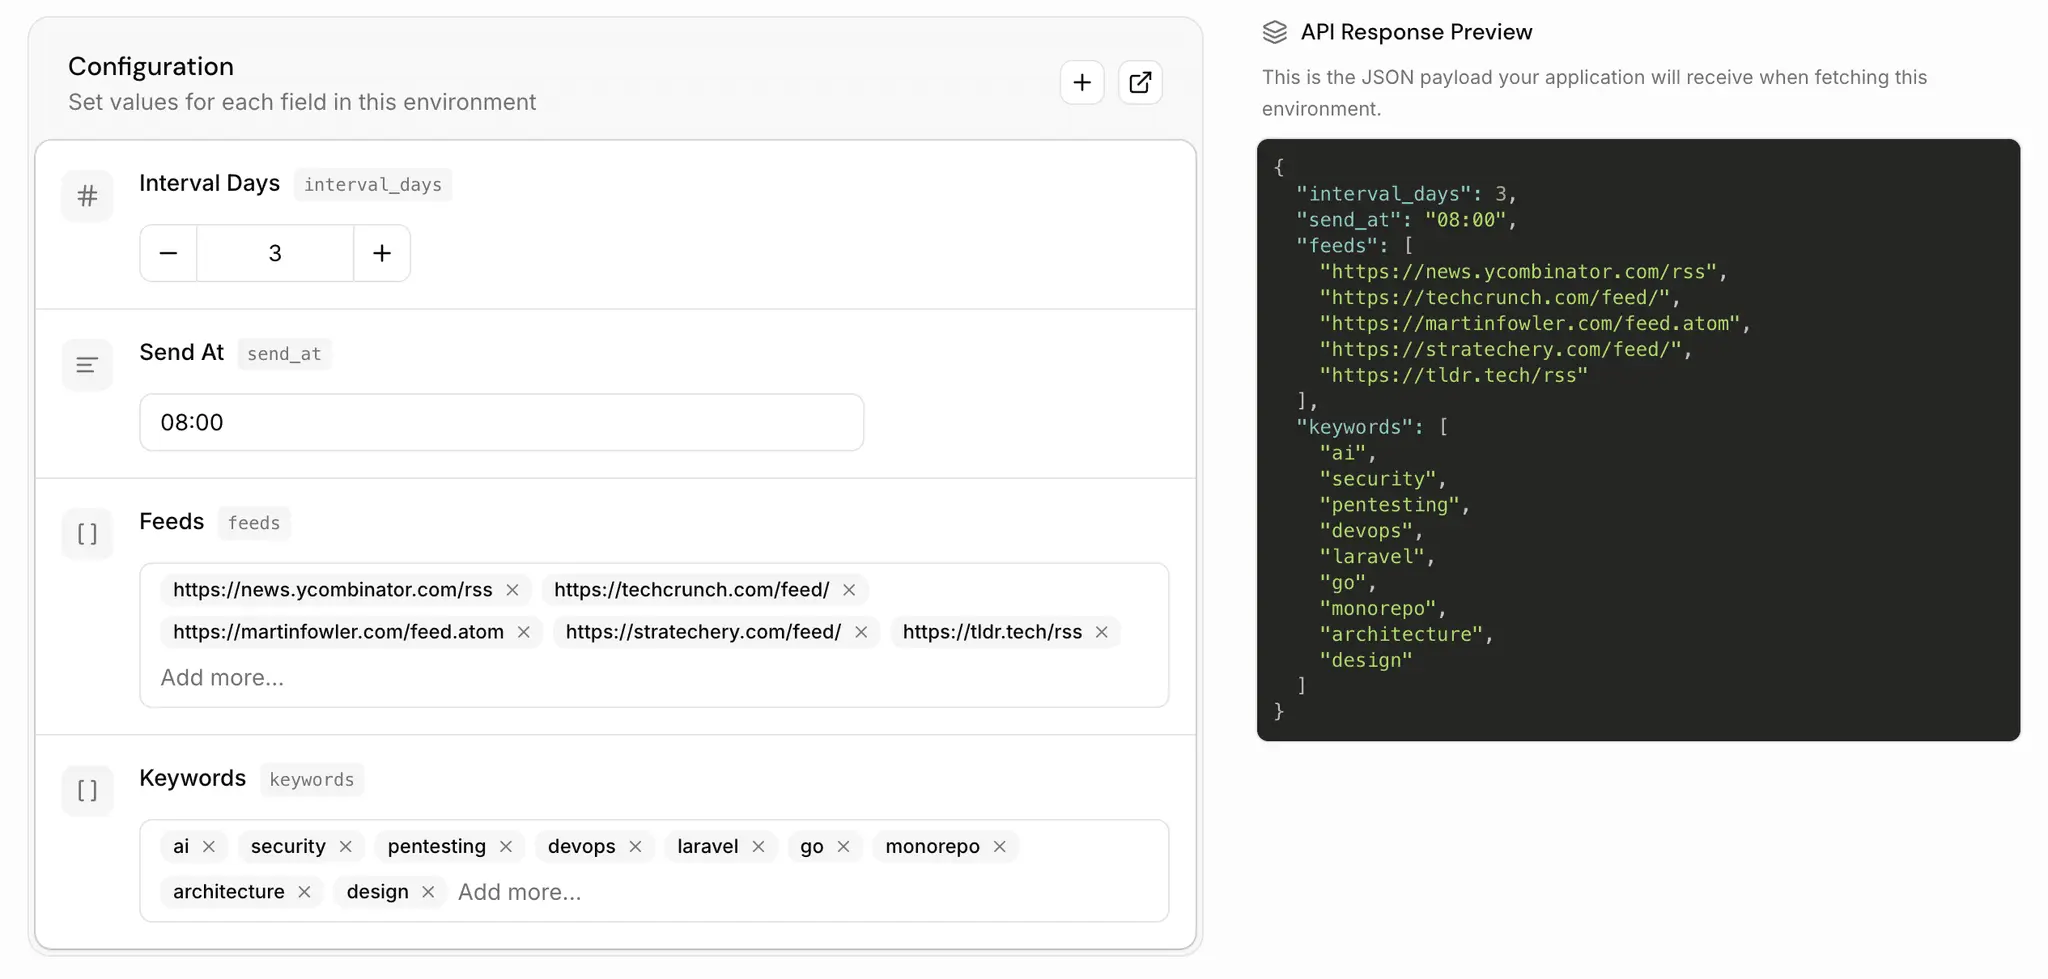Click "interval_days": 3 line in JSON preview
This screenshot has height=979, width=2048.
[1406, 194]
